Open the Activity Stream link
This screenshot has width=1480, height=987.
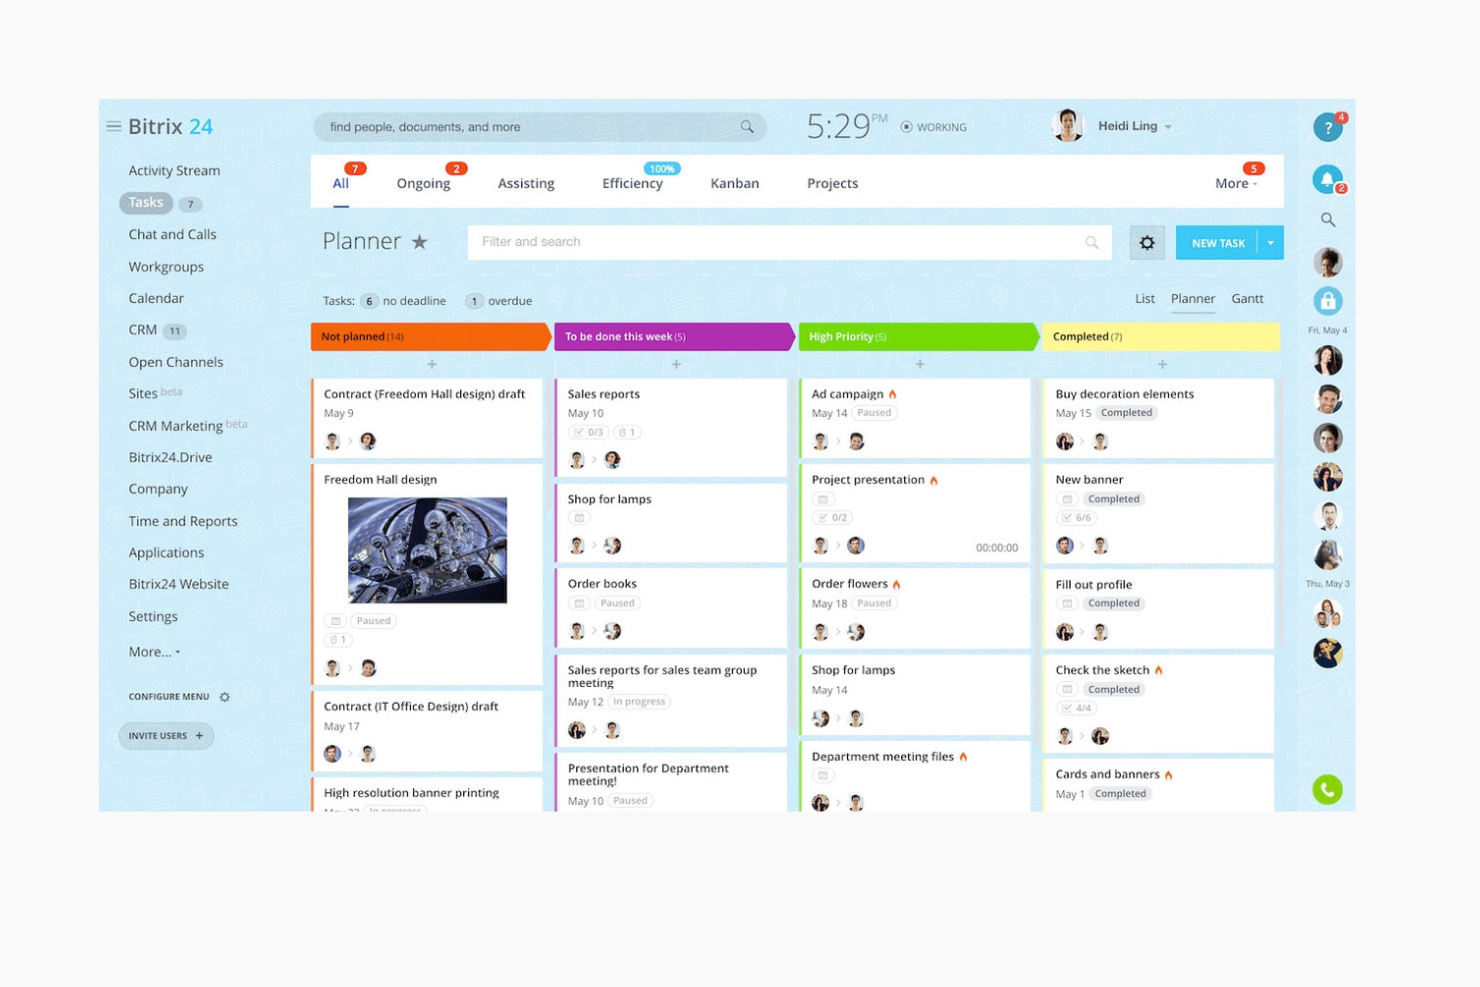(174, 171)
